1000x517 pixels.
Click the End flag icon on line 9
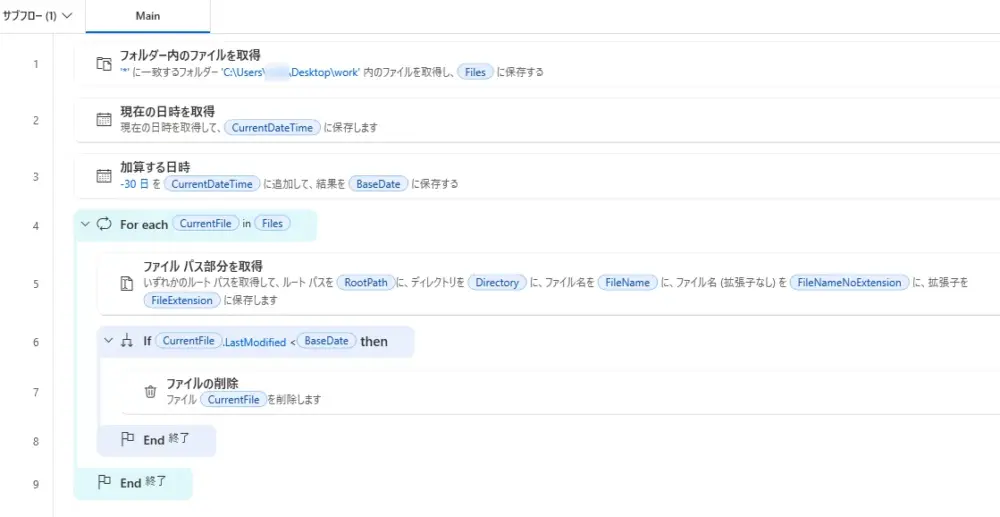coord(104,482)
